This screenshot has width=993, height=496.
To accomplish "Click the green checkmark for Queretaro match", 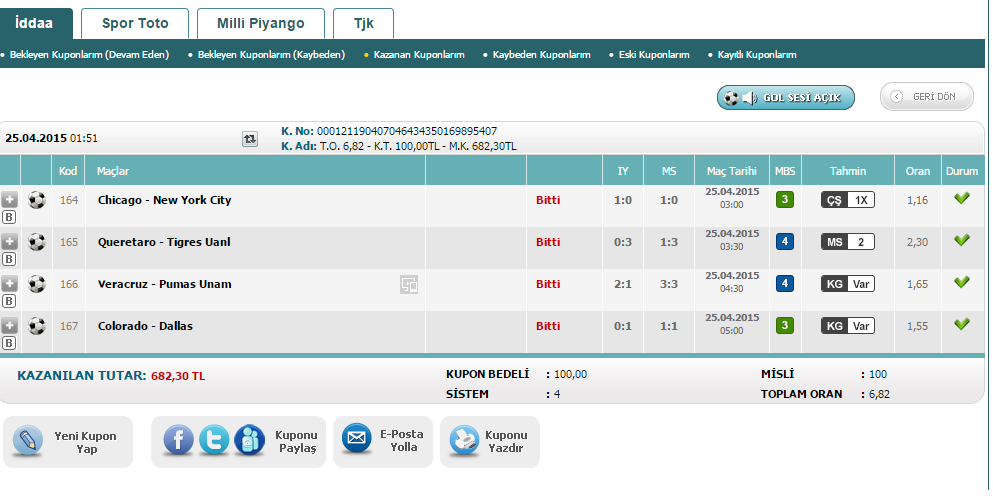I will [x=962, y=240].
